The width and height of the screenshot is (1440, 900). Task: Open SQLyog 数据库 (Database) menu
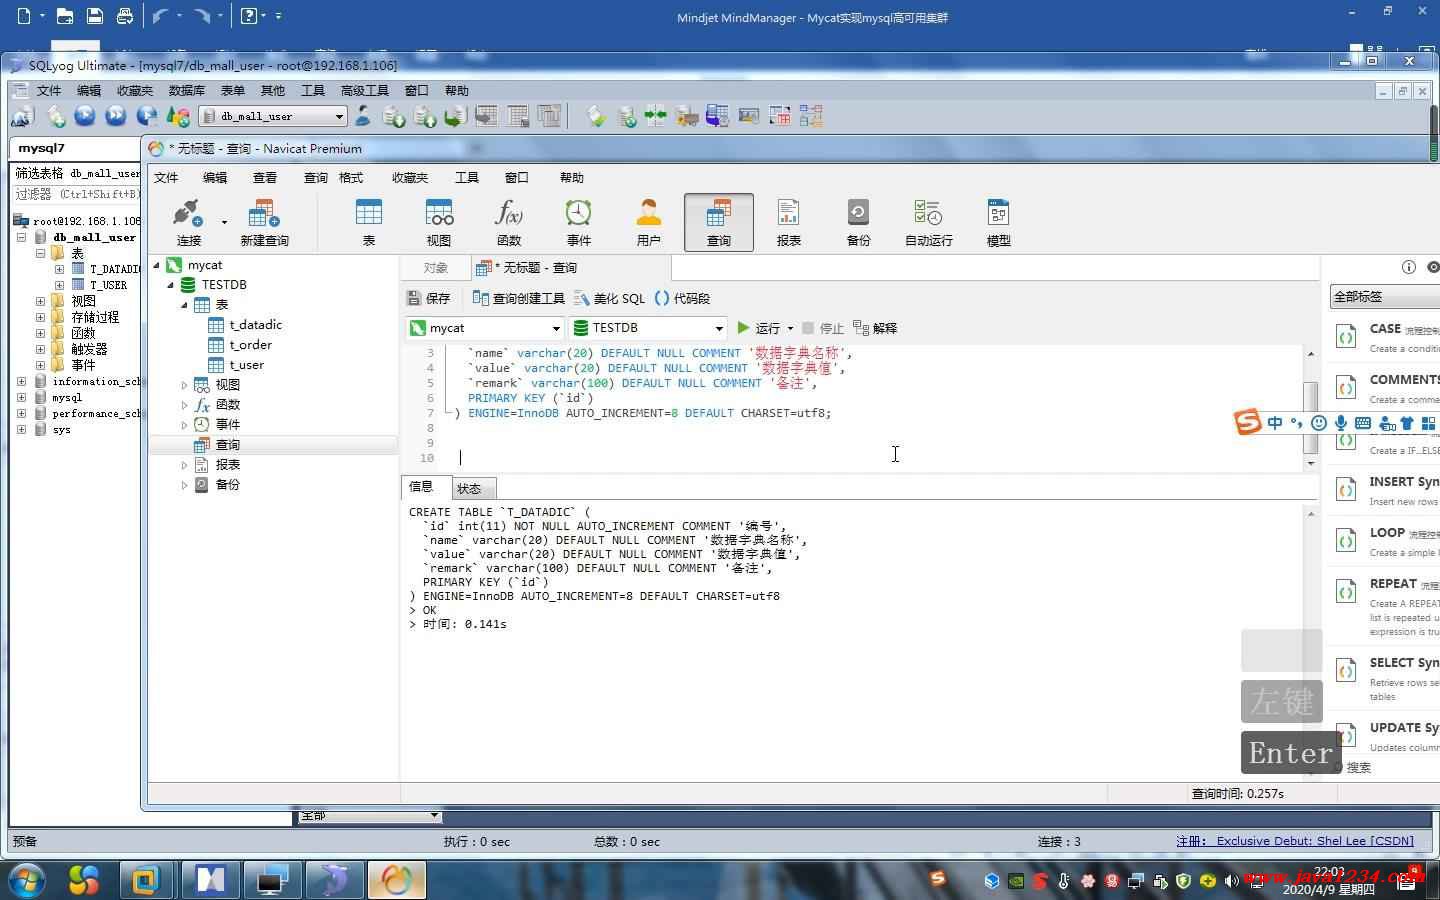(x=187, y=90)
